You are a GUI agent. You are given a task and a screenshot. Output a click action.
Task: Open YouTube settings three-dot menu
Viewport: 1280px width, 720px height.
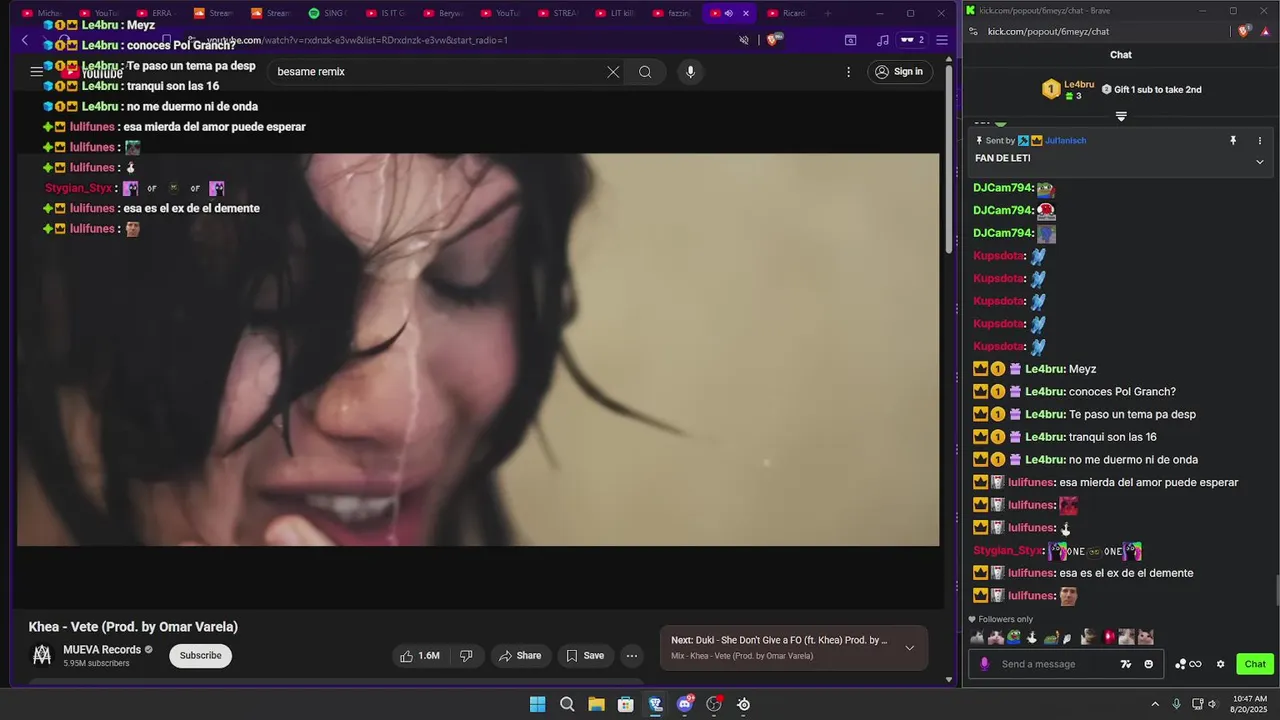[848, 72]
